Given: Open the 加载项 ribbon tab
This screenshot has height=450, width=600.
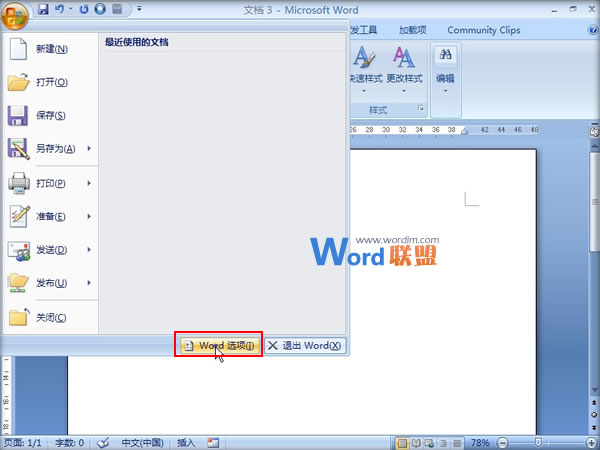Looking at the screenshot, I should (412, 30).
